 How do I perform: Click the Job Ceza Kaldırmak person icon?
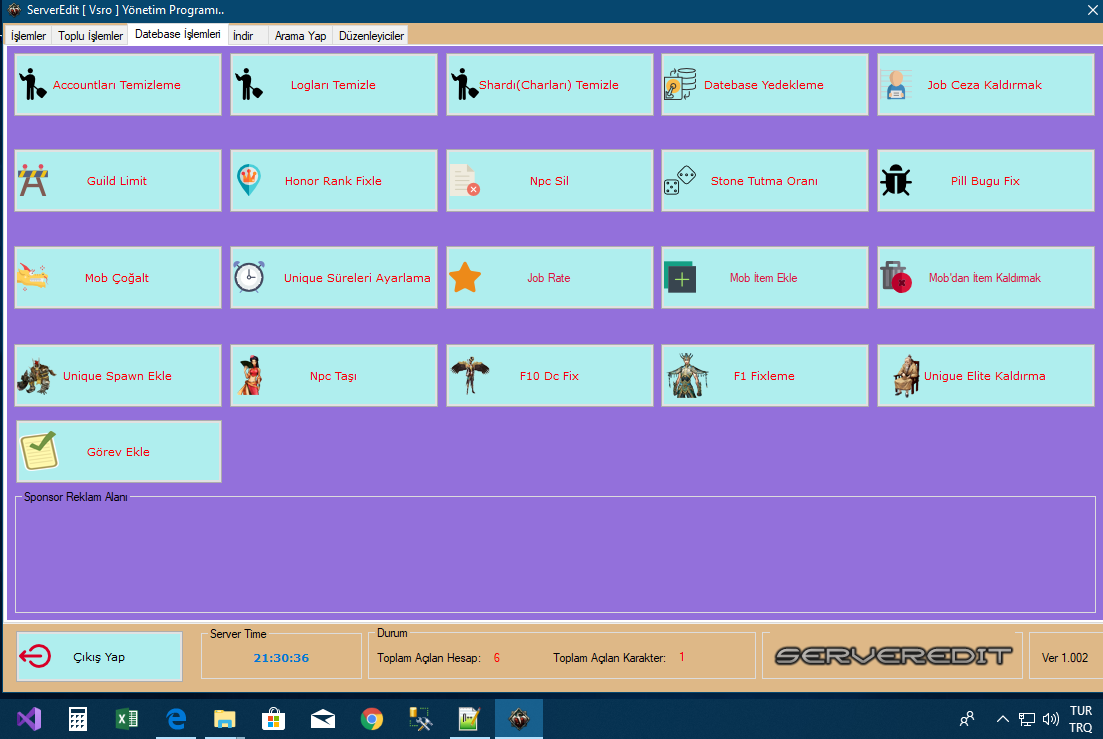896,84
